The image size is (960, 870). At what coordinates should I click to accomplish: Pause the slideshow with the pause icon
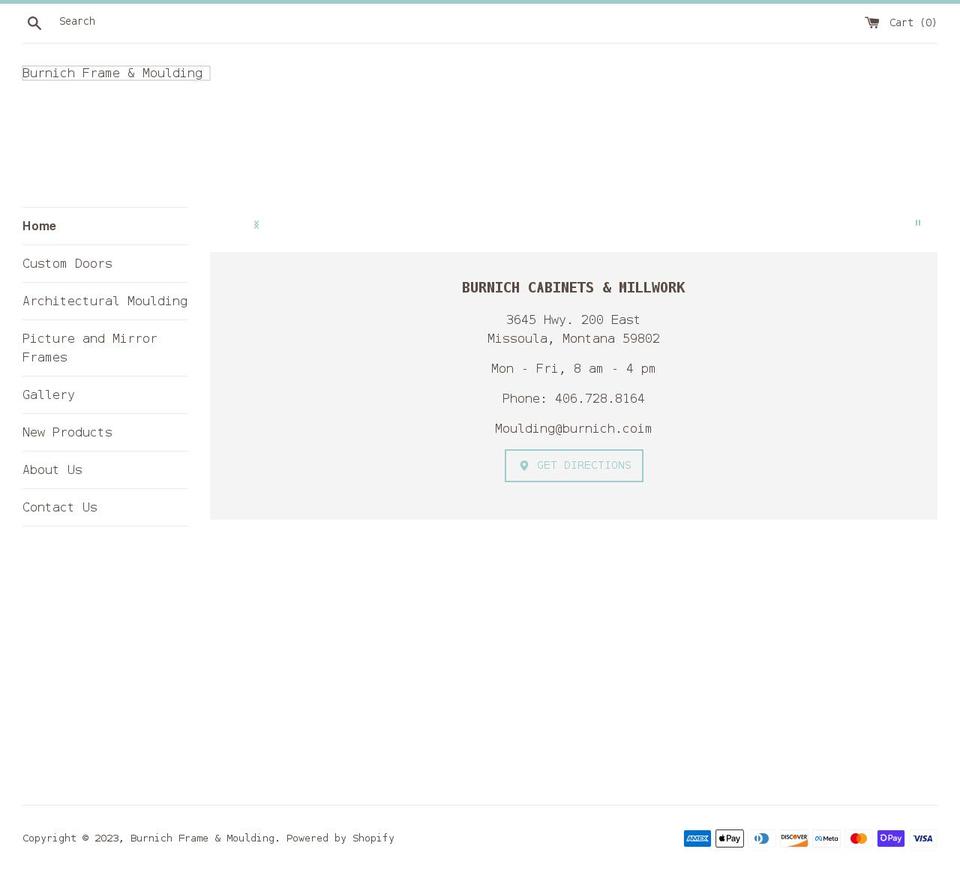coord(917,223)
